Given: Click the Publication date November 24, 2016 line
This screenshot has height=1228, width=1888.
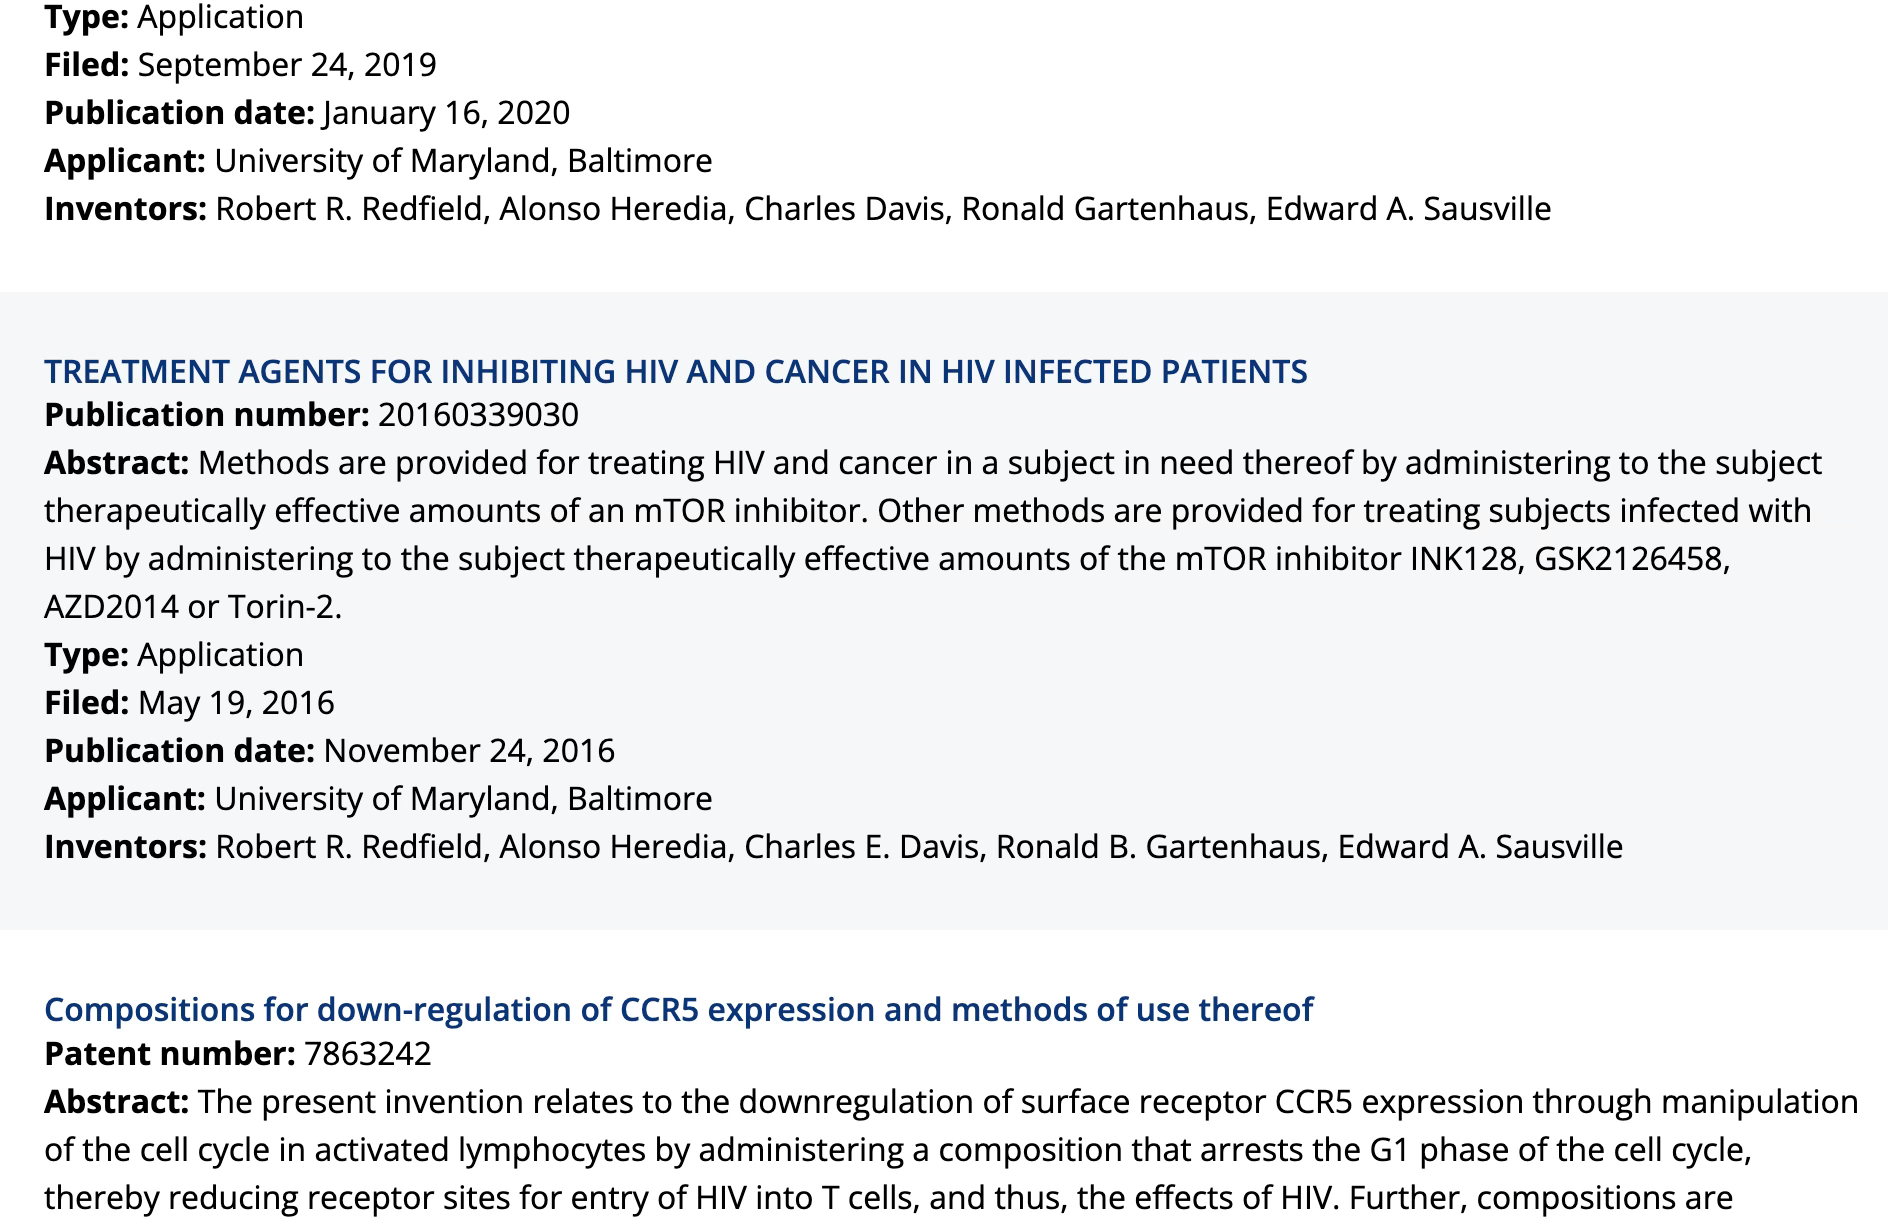Looking at the screenshot, I should (329, 750).
